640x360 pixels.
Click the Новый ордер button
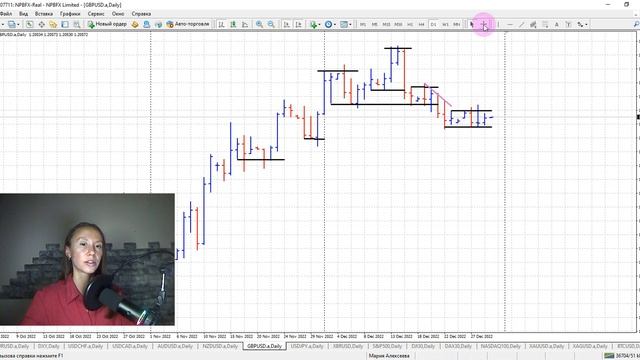107,24
